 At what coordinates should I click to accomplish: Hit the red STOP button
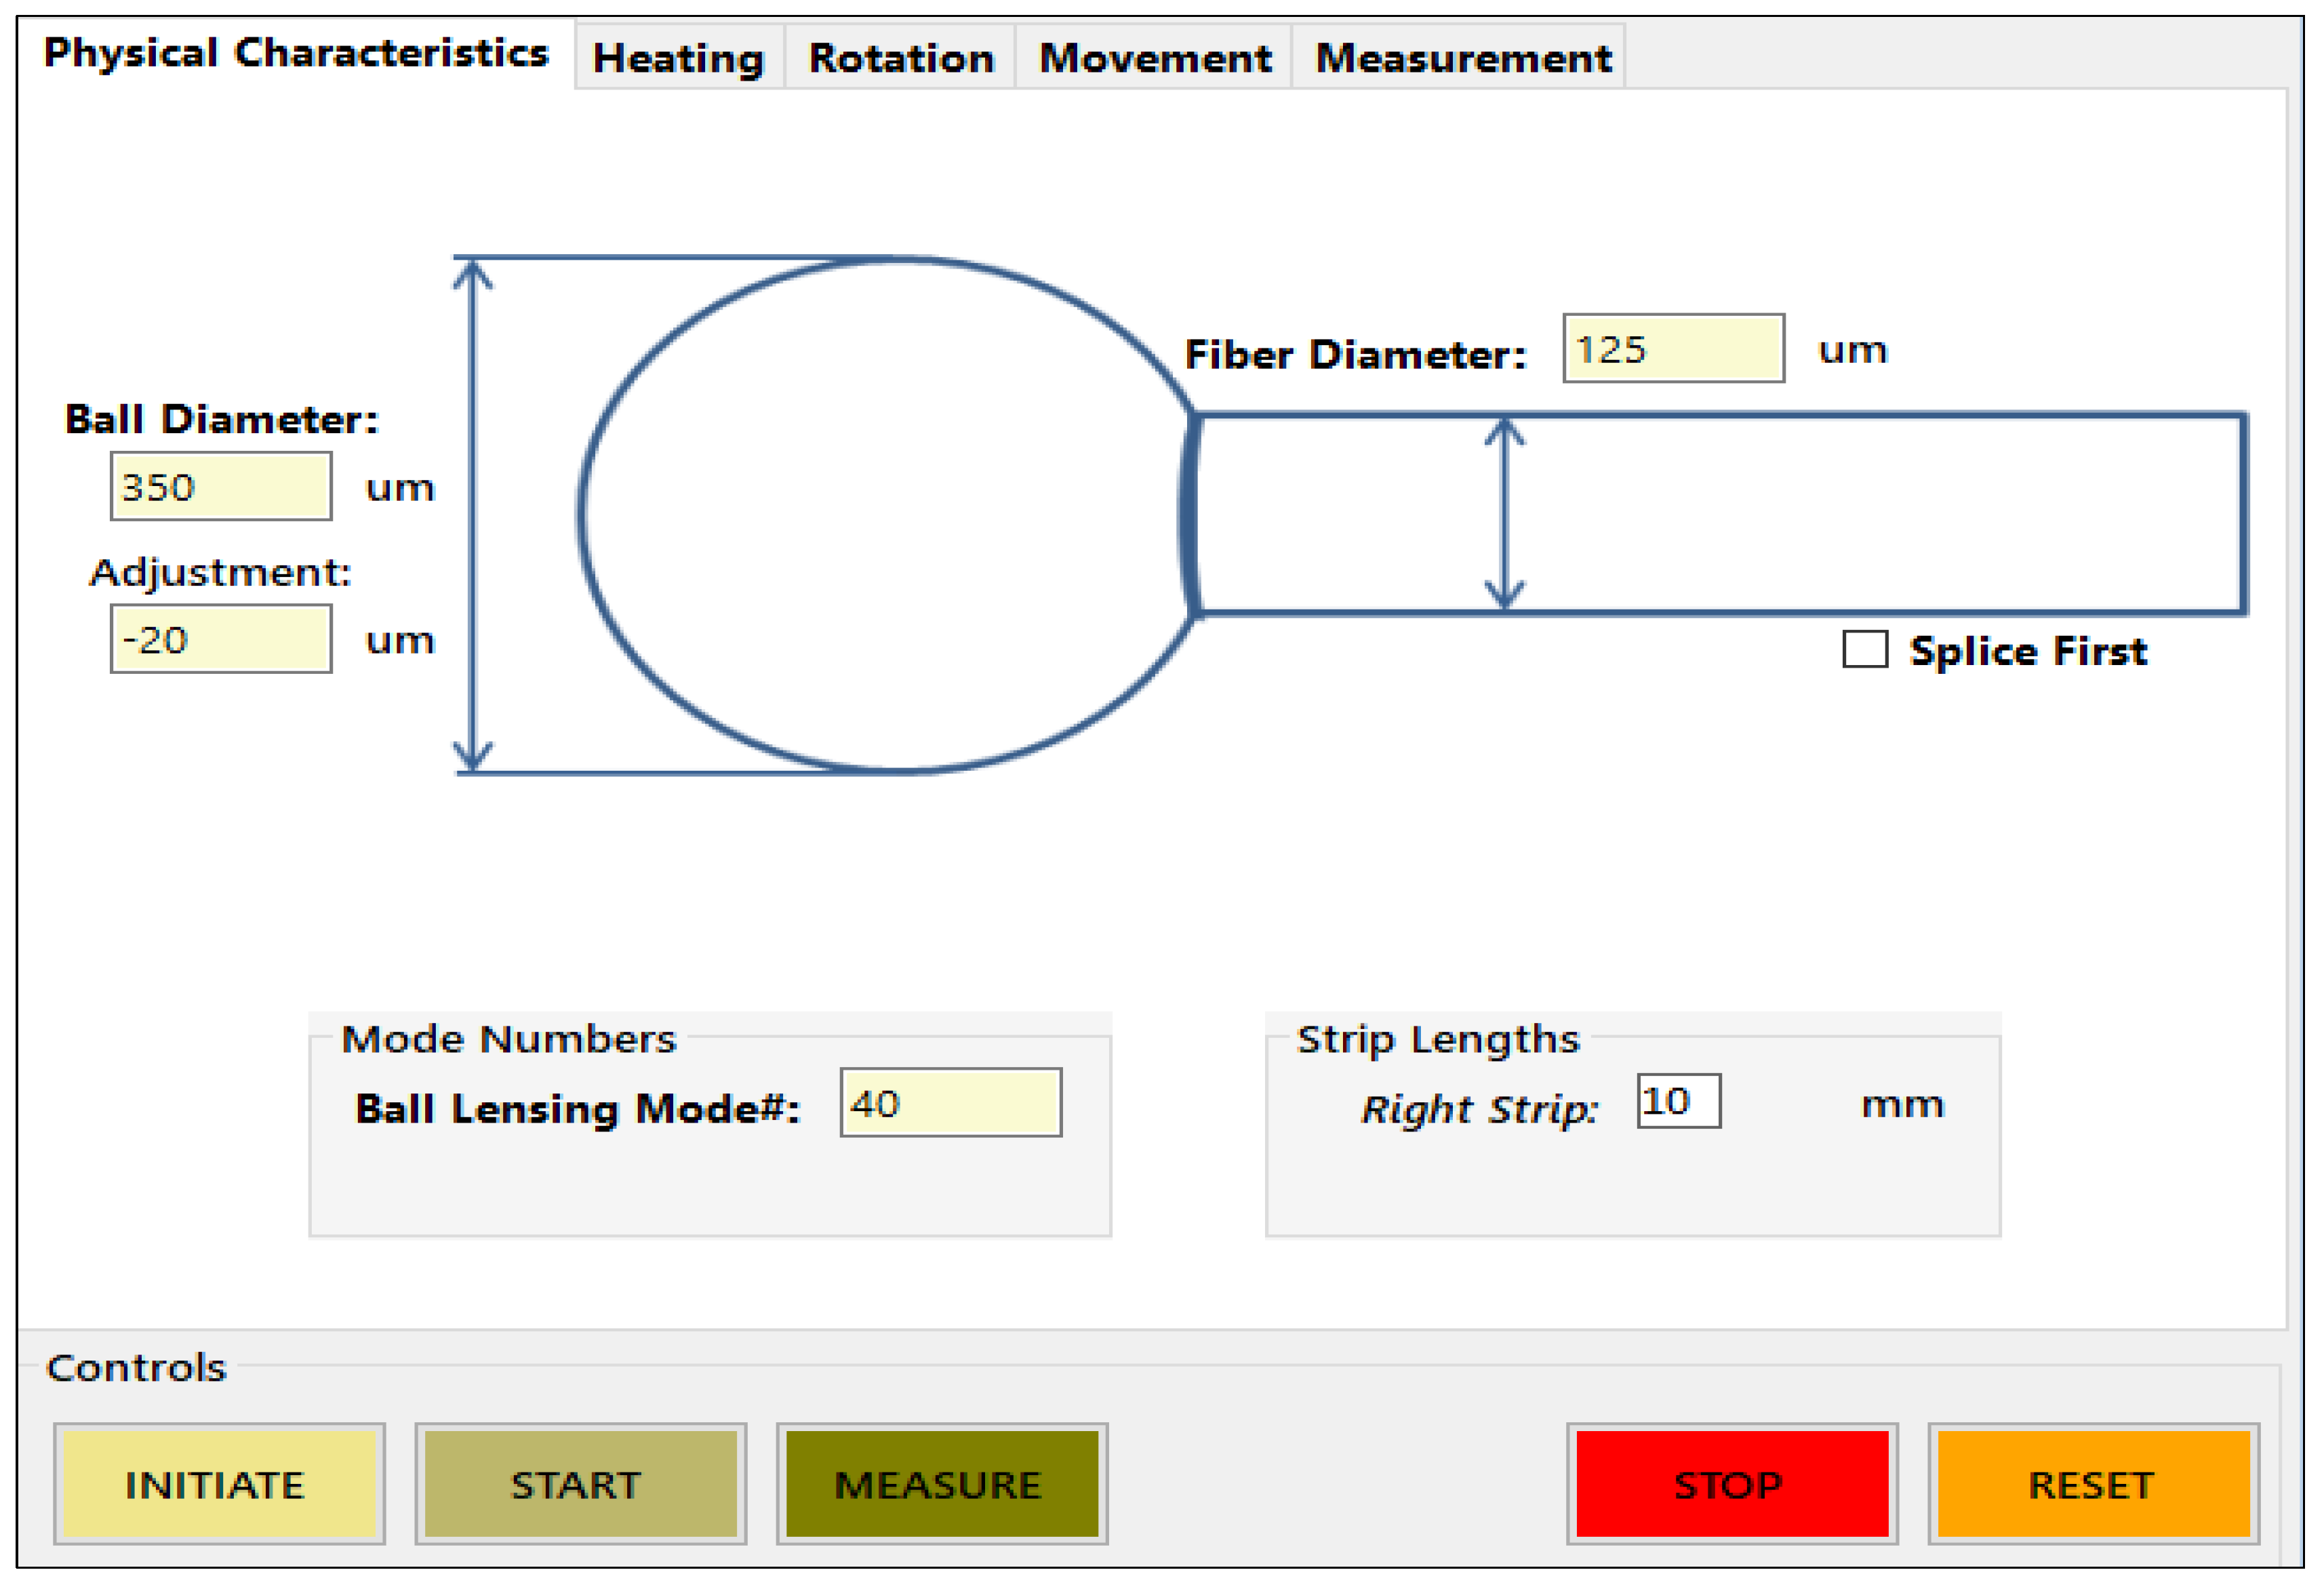click(x=1731, y=1484)
